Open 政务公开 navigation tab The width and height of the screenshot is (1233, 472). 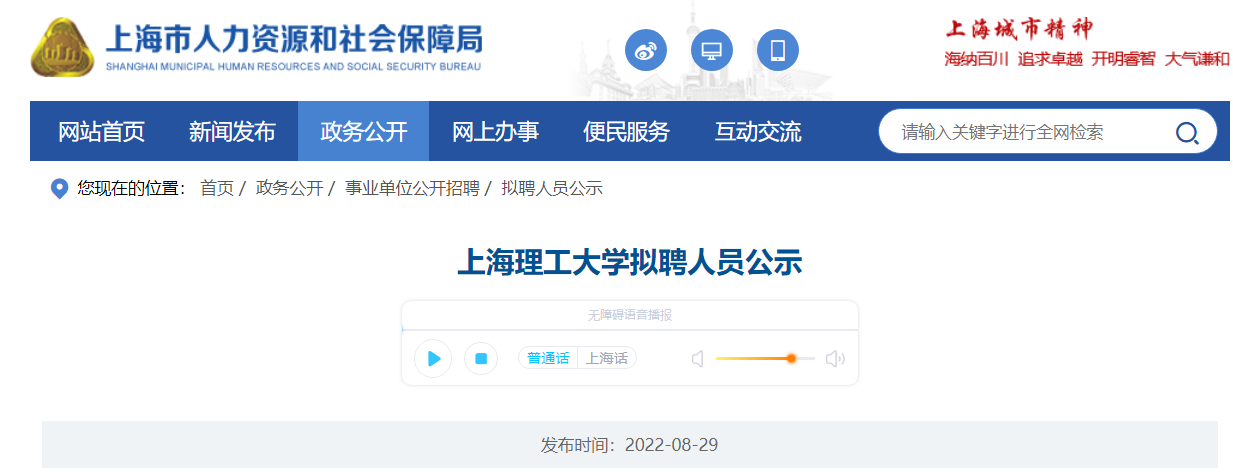pos(364,132)
